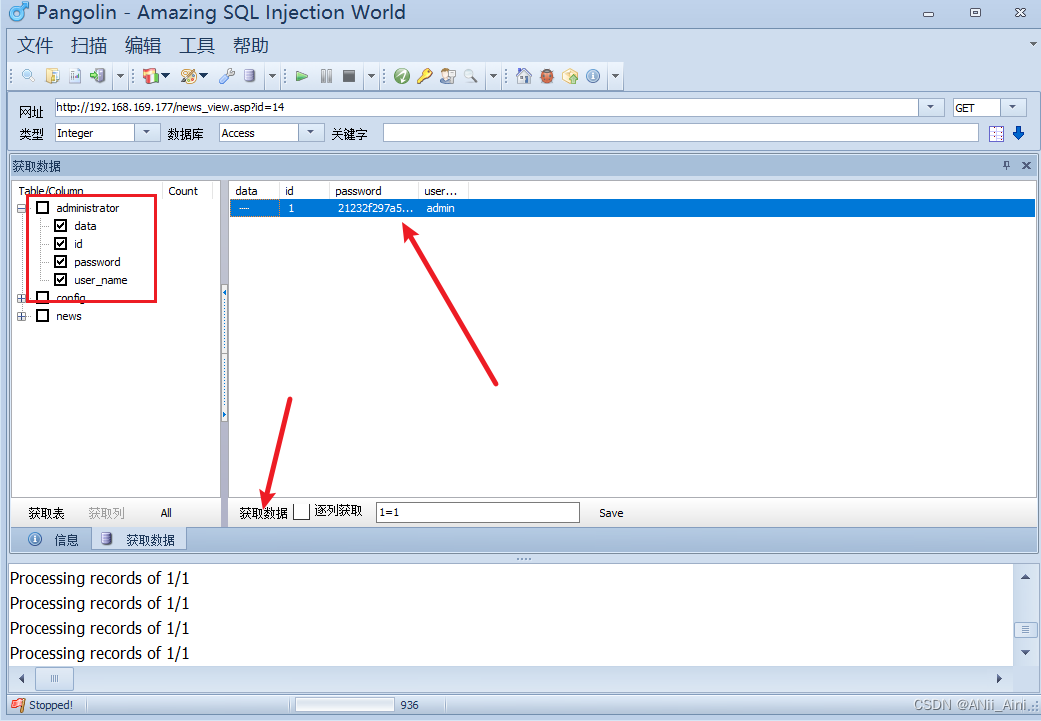Screen dimensions: 1041x721
Task: Click the 获取数据 fetch button
Action: tap(264, 513)
